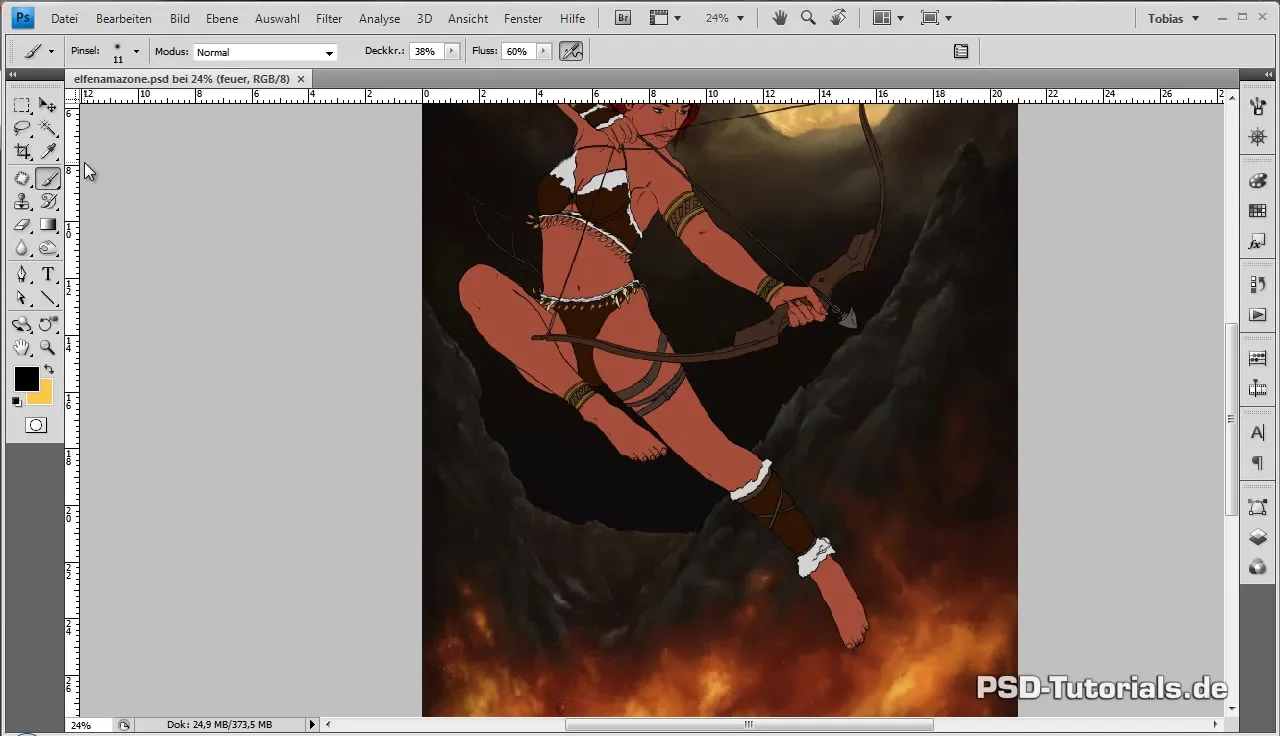Close the elfenamazone.psd document tab
Viewport: 1280px width, 736px height.
click(301, 78)
